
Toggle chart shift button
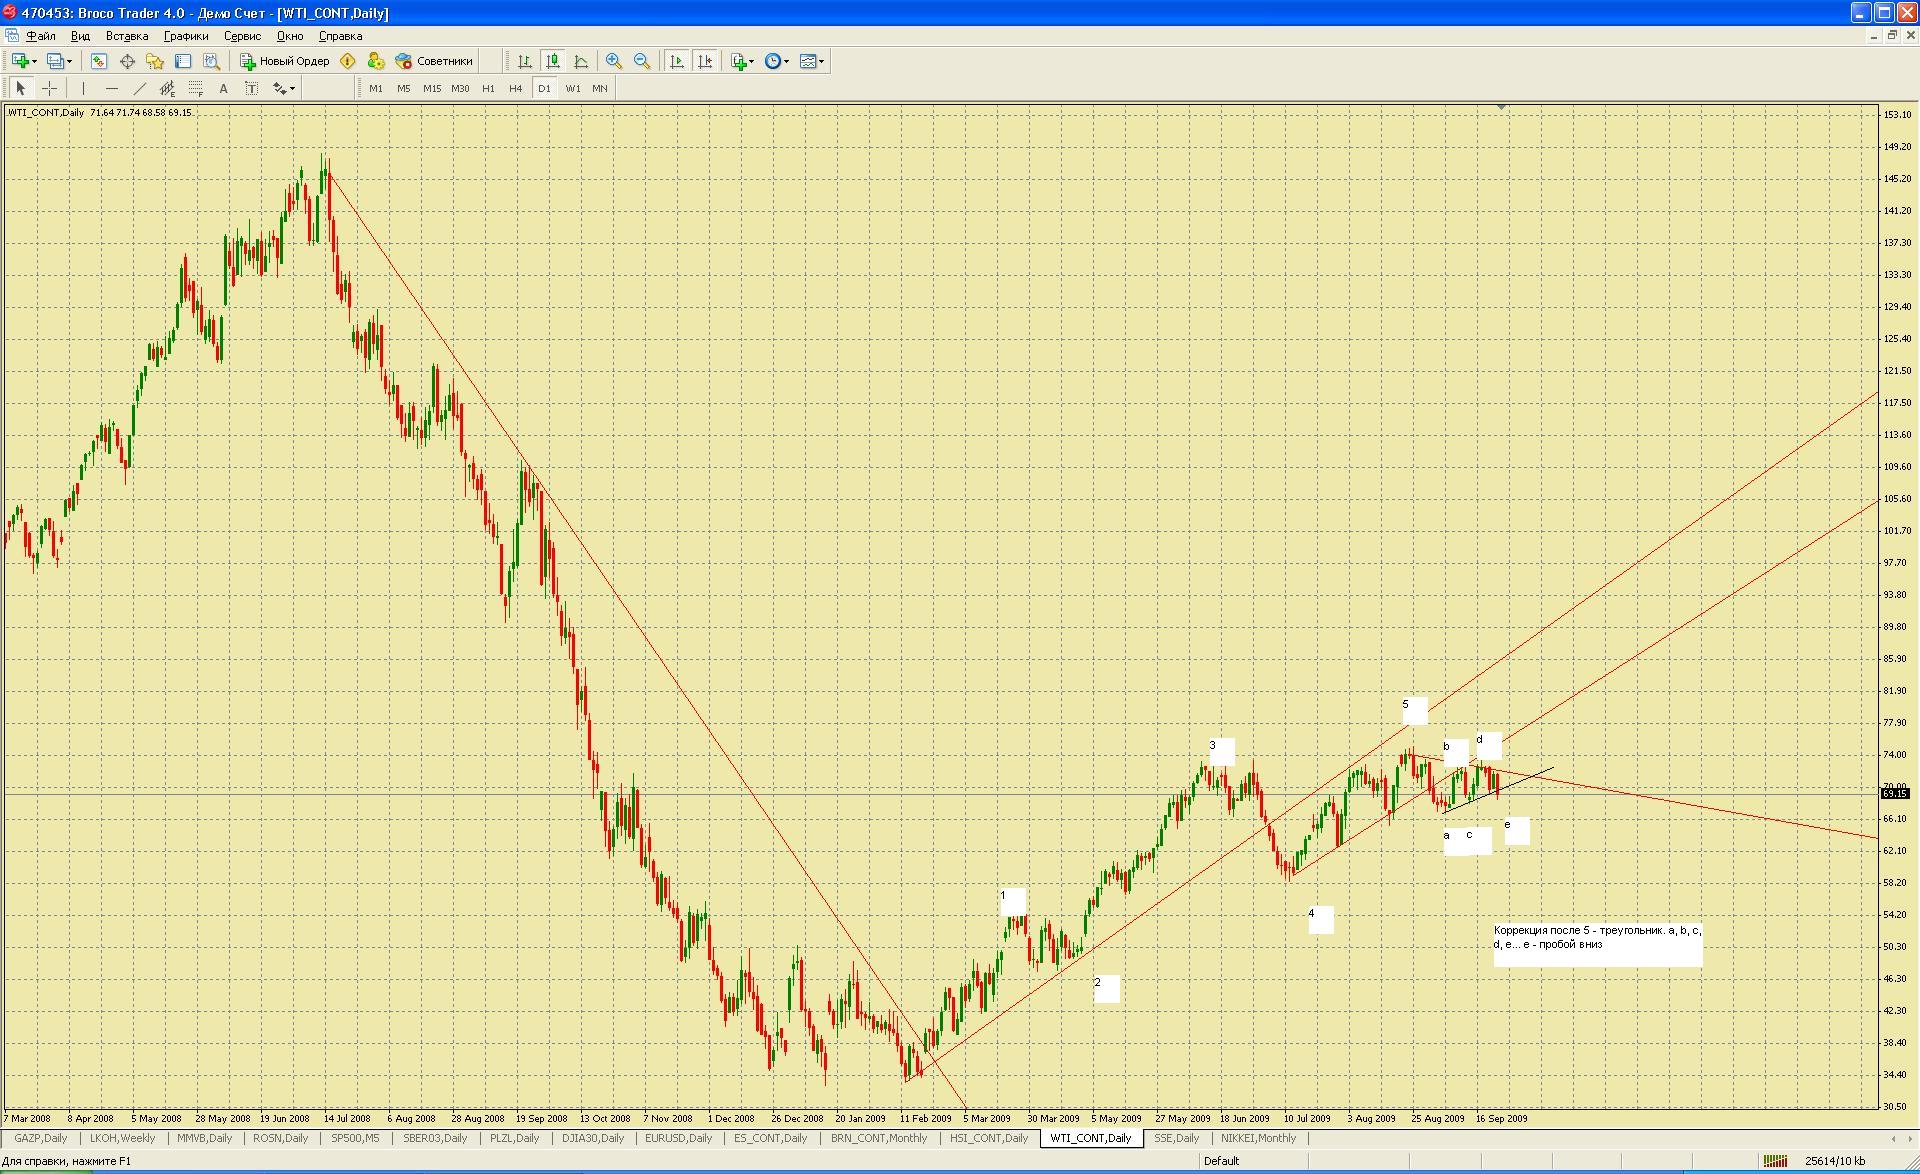tap(705, 61)
